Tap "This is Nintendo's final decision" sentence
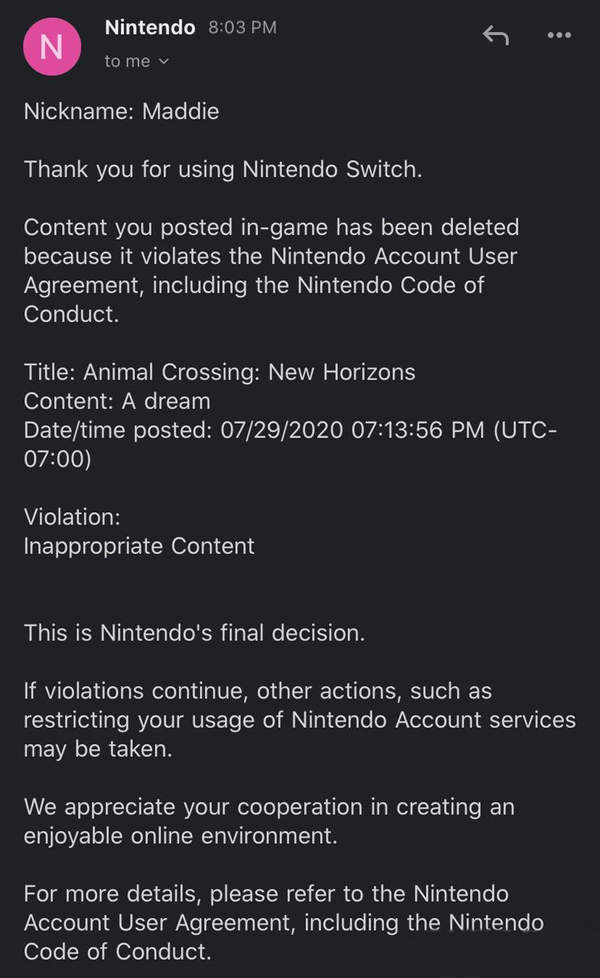 pos(194,632)
